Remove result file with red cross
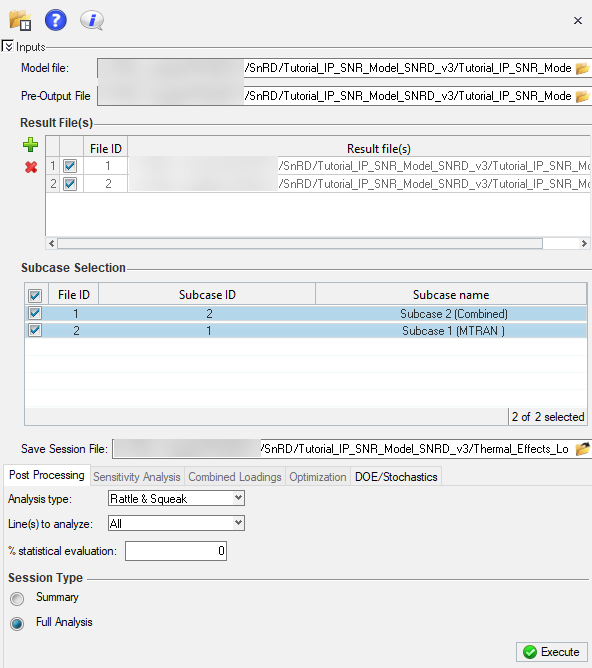The width and height of the screenshot is (592, 668). 31,167
